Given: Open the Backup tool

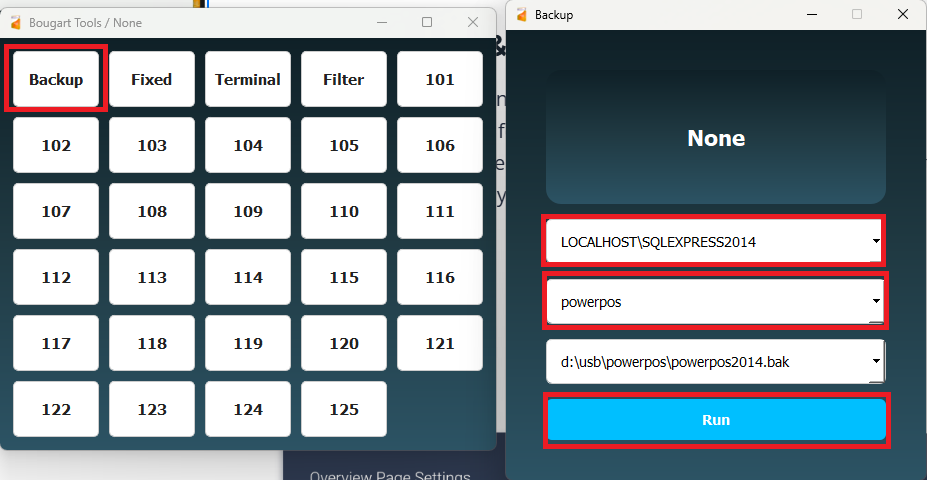Looking at the screenshot, I should click(x=56, y=79).
